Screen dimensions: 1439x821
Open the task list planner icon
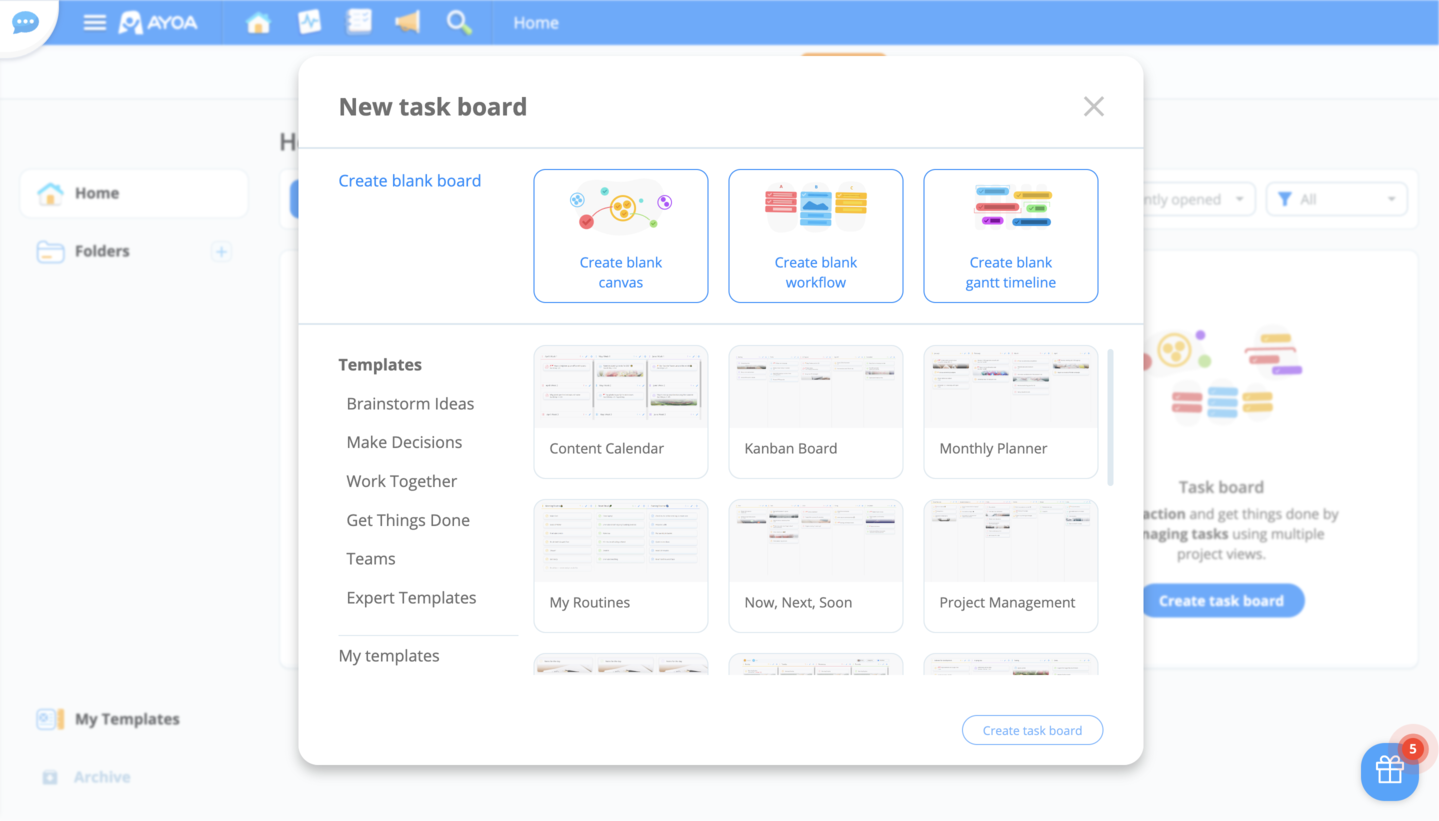(x=359, y=22)
